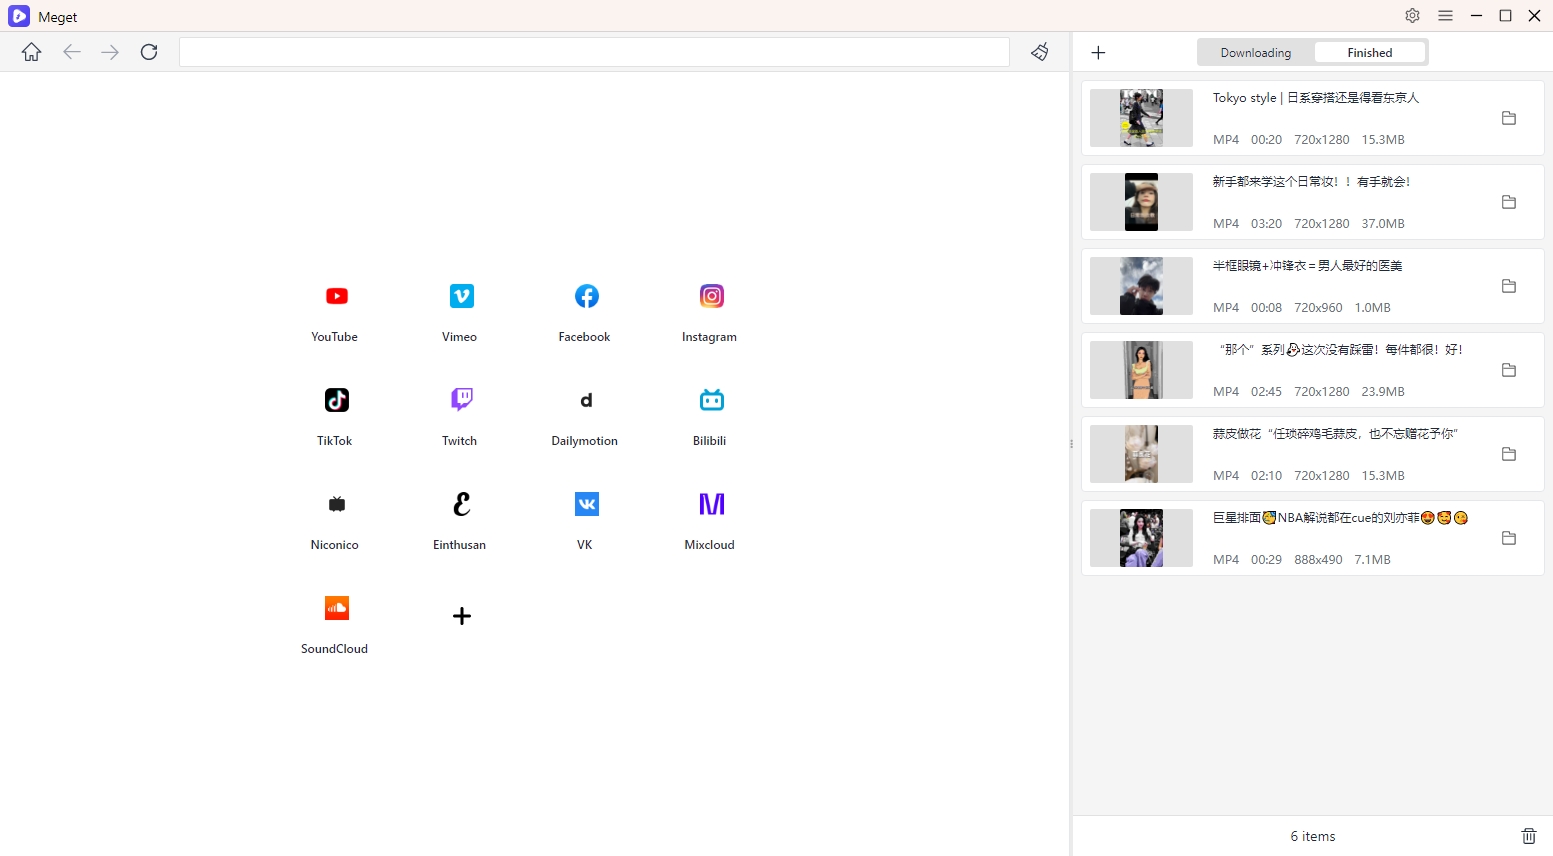This screenshot has height=856, width=1553.
Task: Open the Bilibili shortcut
Action: pyautogui.click(x=711, y=400)
